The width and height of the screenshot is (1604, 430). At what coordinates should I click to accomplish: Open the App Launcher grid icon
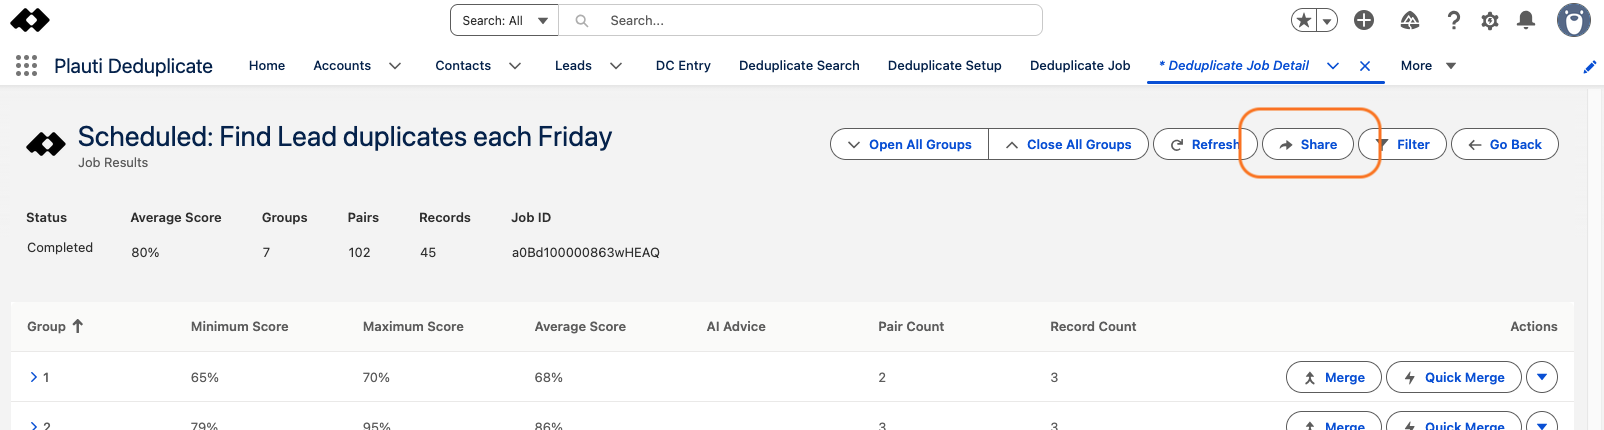click(x=27, y=66)
